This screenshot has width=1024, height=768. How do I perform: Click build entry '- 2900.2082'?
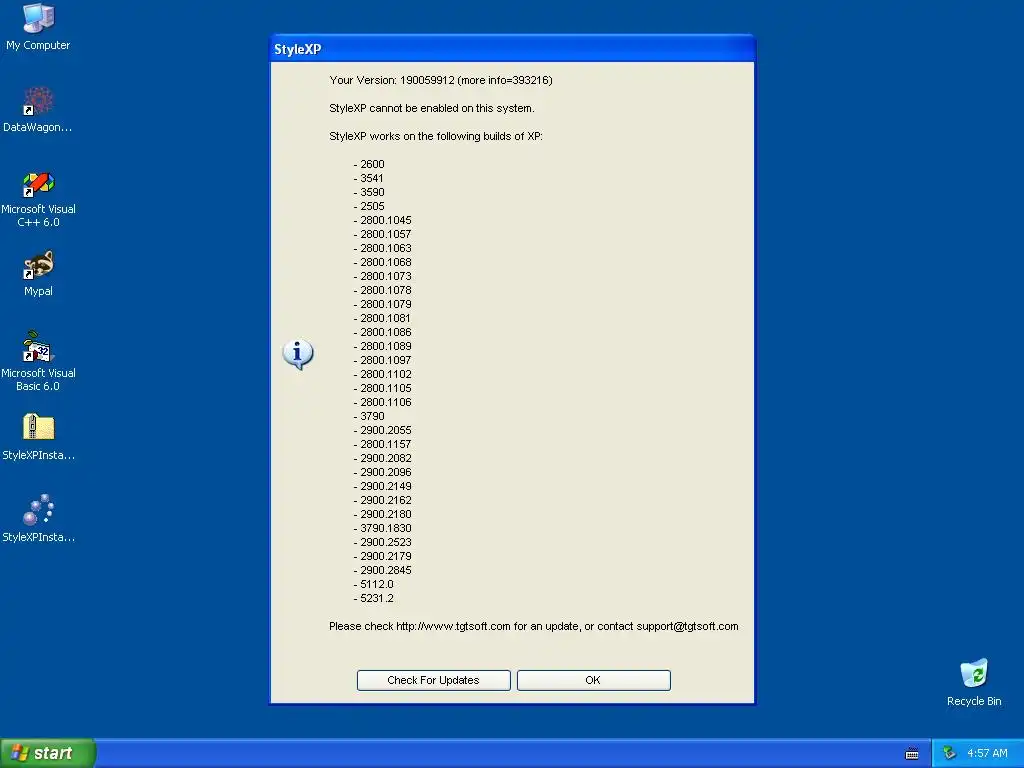[x=383, y=458]
